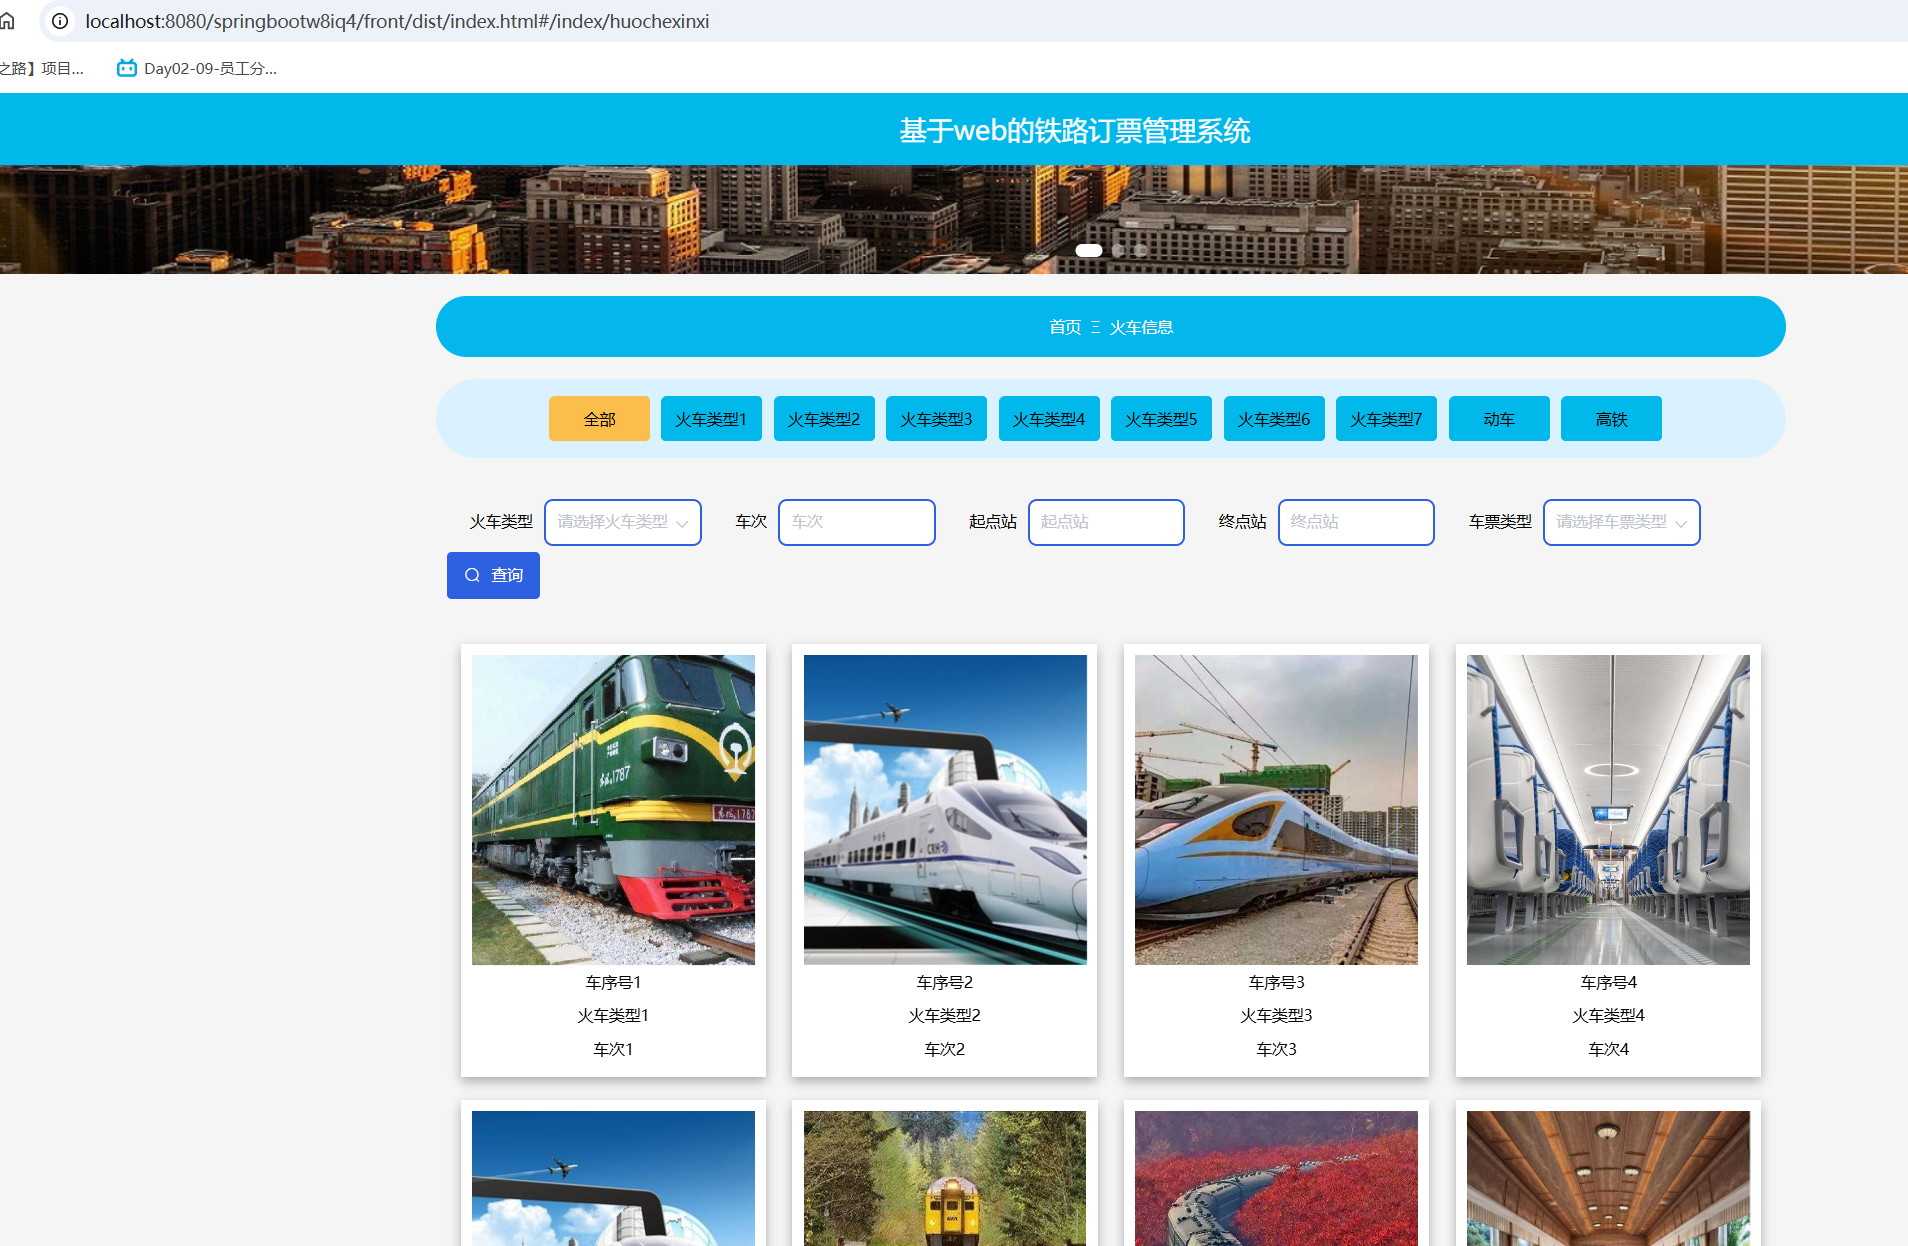Open the blue train image for 车序号3
Image resolution: width=1908 pixels, height=1246 pixels.
click(x=1276, y=809)
